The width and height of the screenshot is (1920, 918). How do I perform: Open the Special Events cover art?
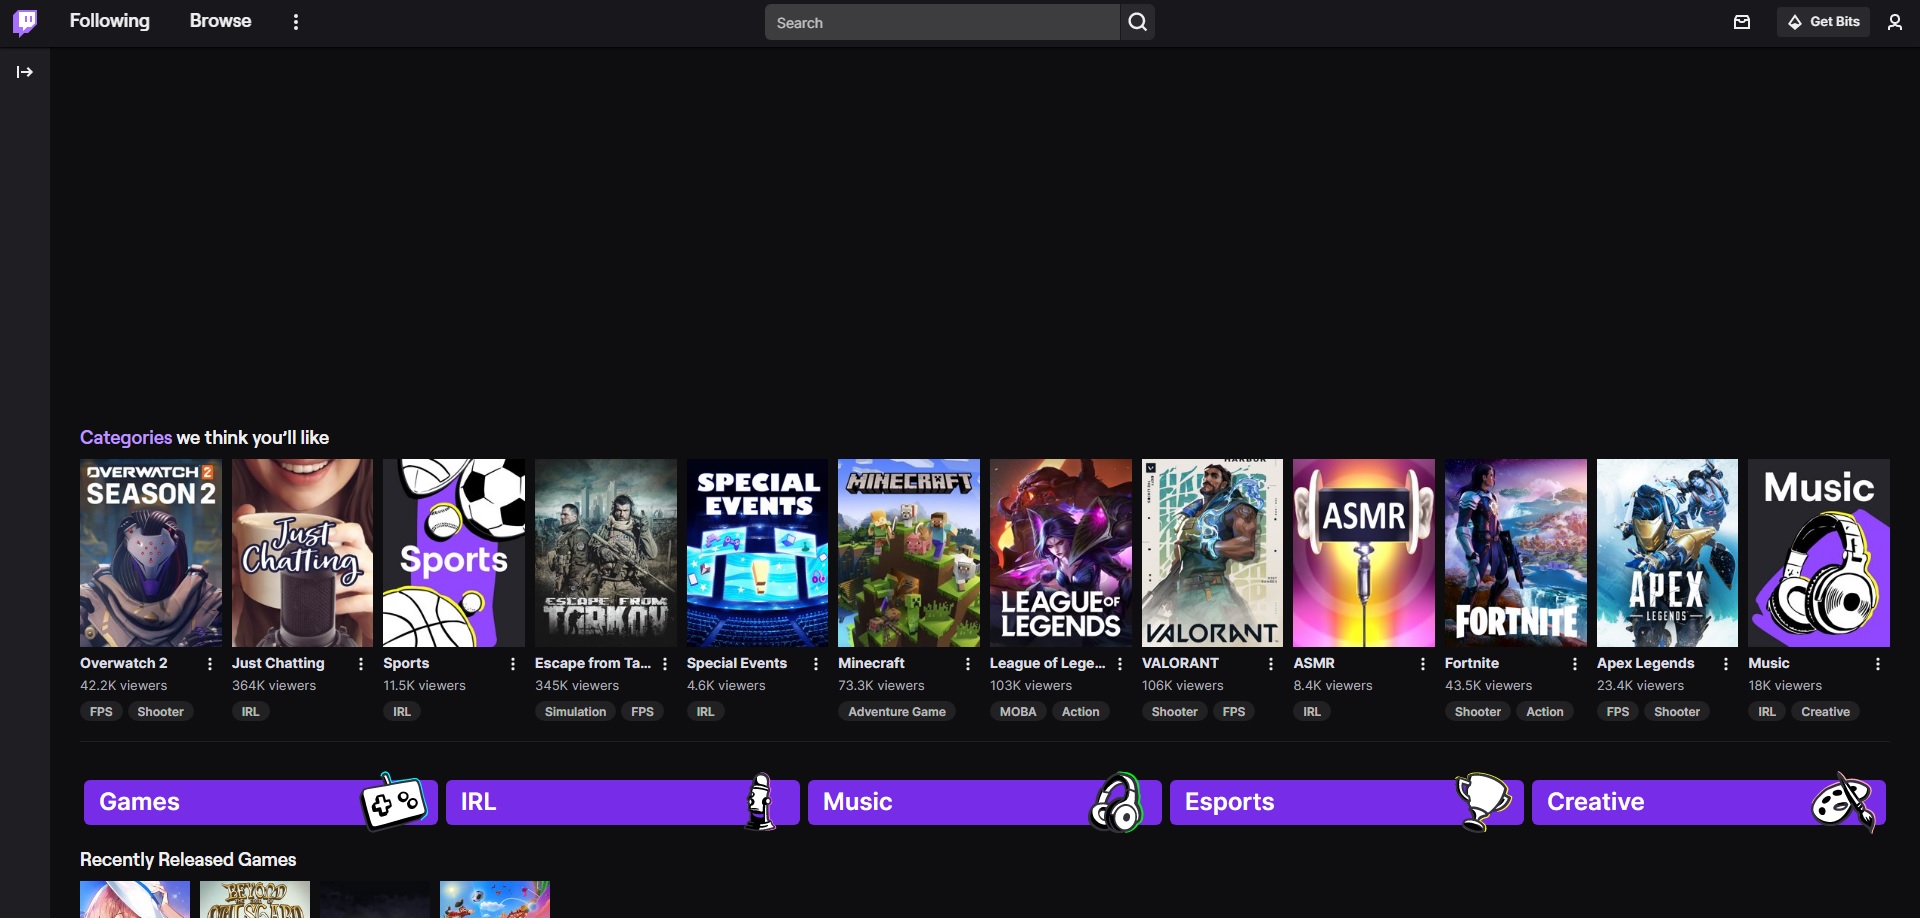tap(757, 553)
